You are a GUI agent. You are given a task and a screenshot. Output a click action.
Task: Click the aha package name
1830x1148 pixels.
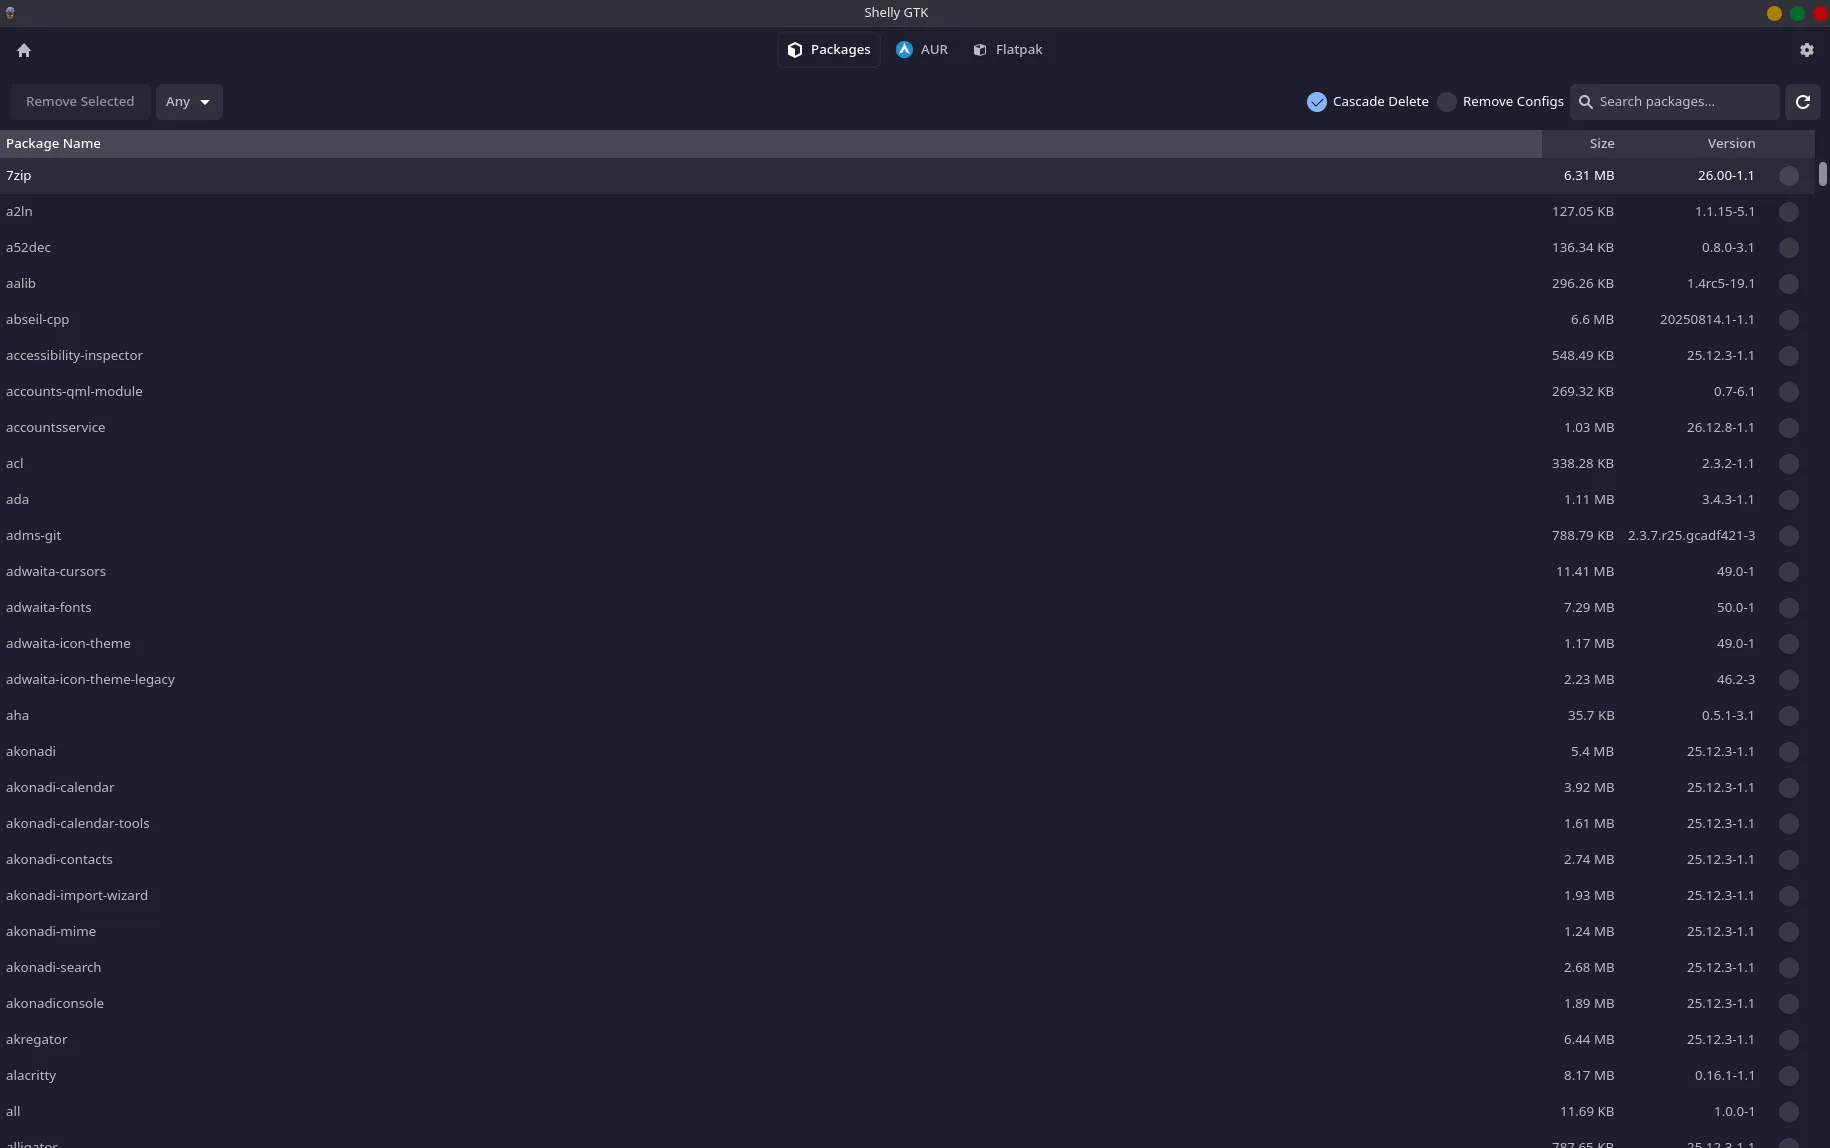tap(17, 715)
